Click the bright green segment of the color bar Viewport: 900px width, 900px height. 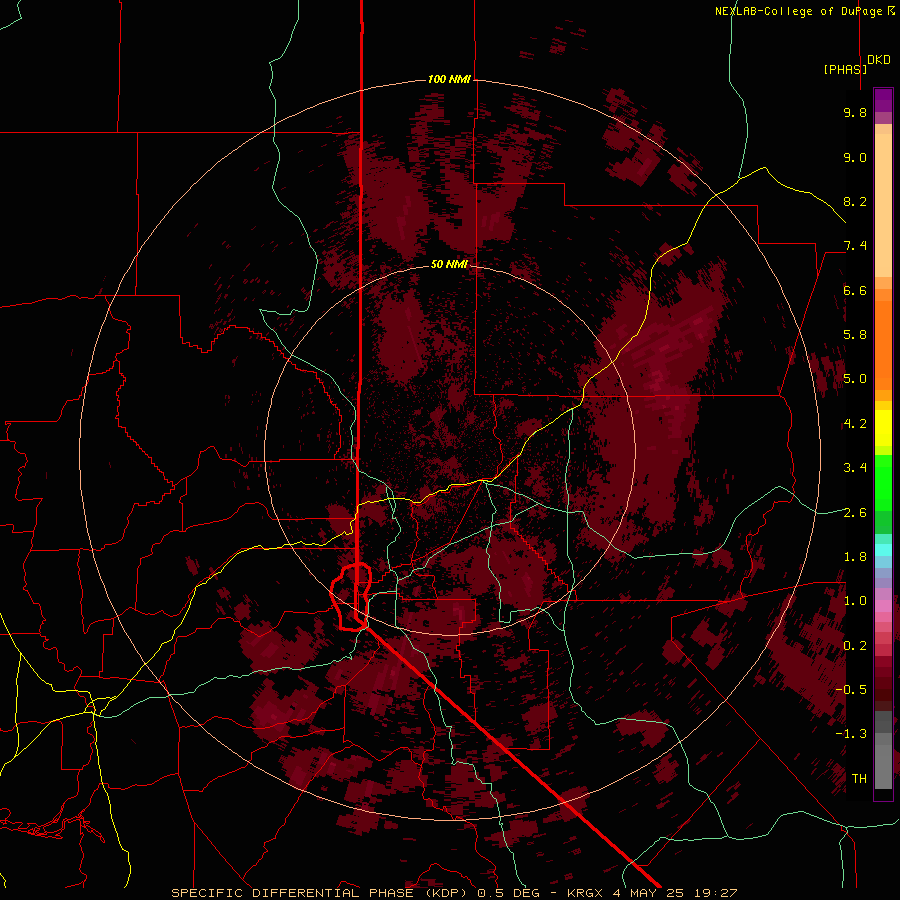click(883, 483)
